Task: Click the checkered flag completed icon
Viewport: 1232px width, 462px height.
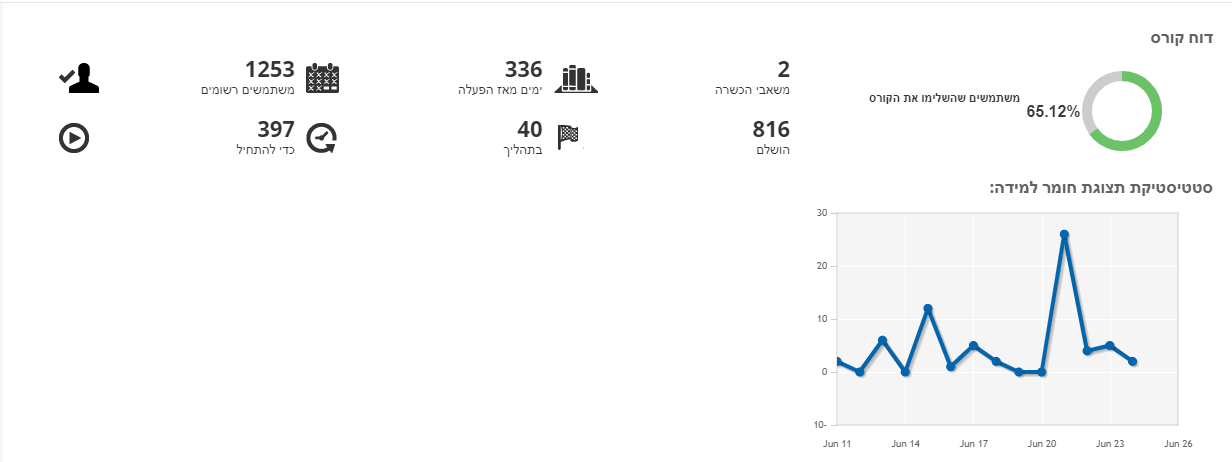Action: [x=567, y=136]
